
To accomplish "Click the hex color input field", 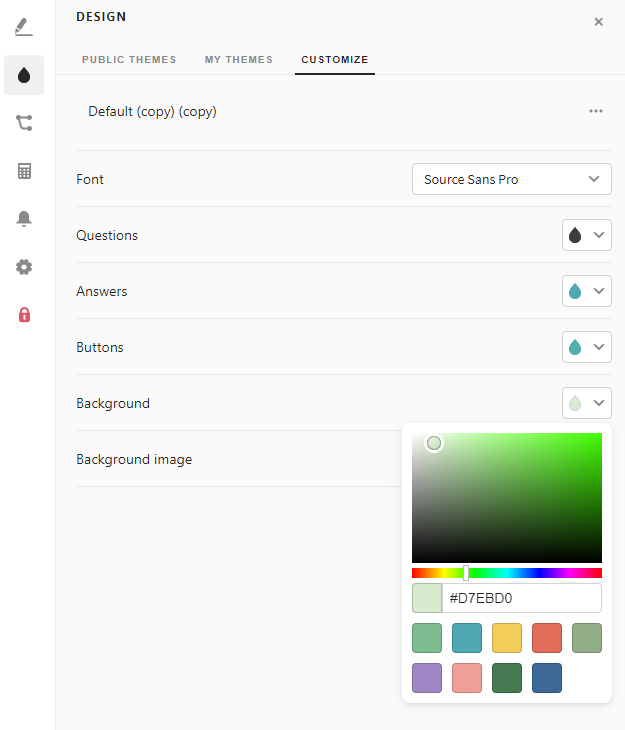I will 520,598.
